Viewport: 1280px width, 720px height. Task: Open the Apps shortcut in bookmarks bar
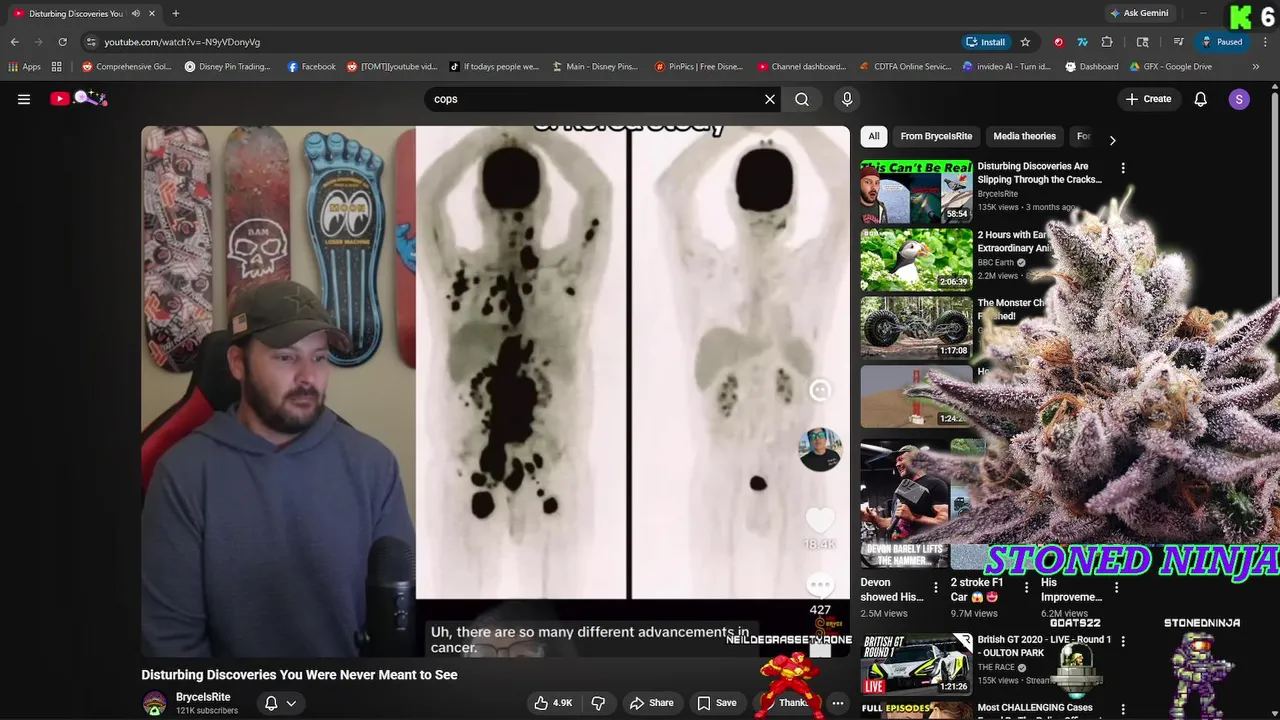click(25, 67)
